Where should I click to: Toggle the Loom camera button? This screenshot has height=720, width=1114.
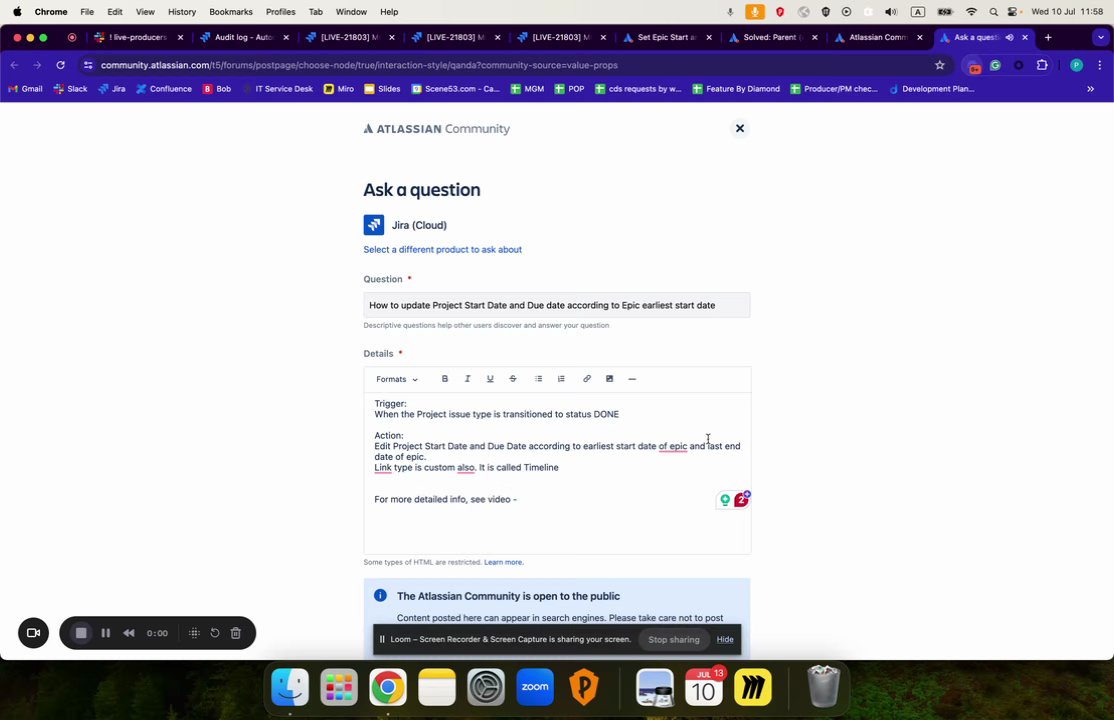(33, 633)
